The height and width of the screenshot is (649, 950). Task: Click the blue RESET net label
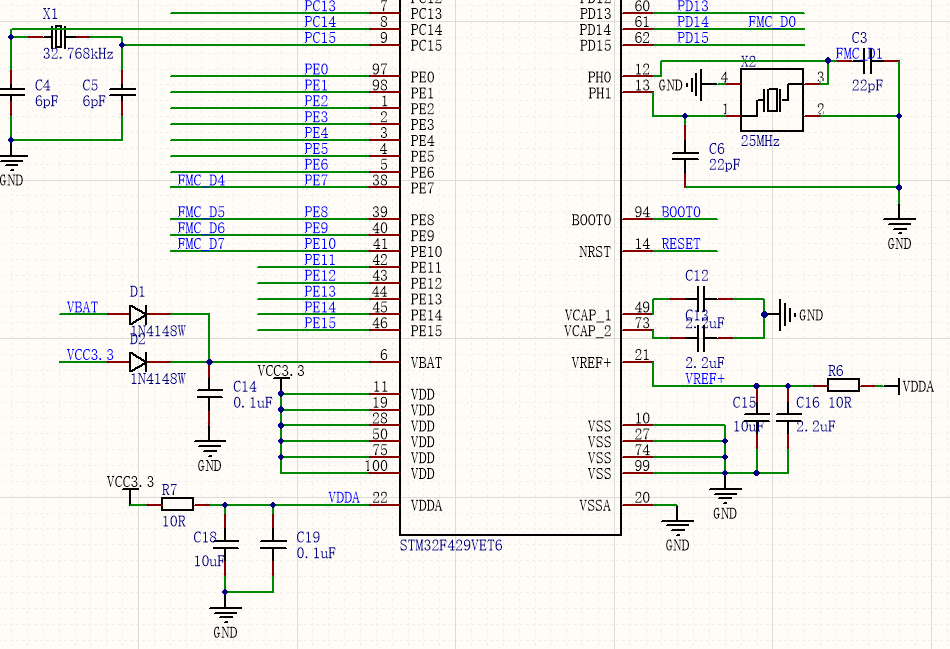coord(680,244)
